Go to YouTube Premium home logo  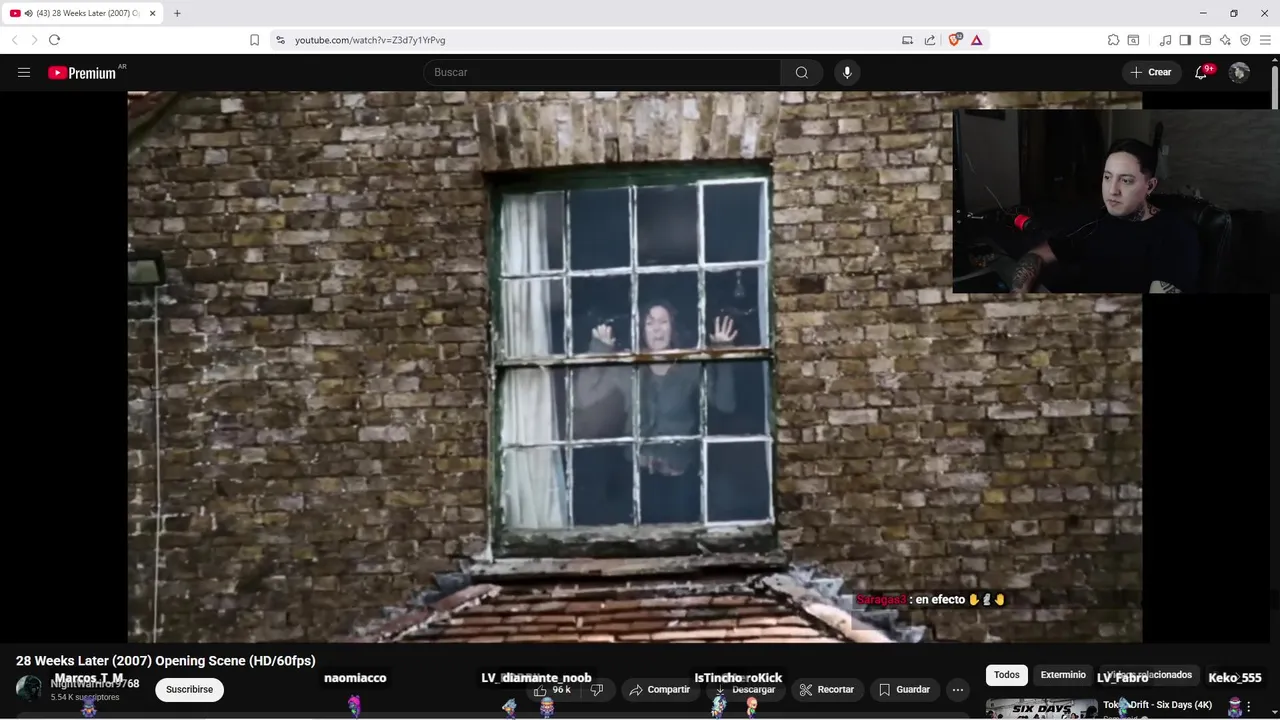[x=82, y=72]
